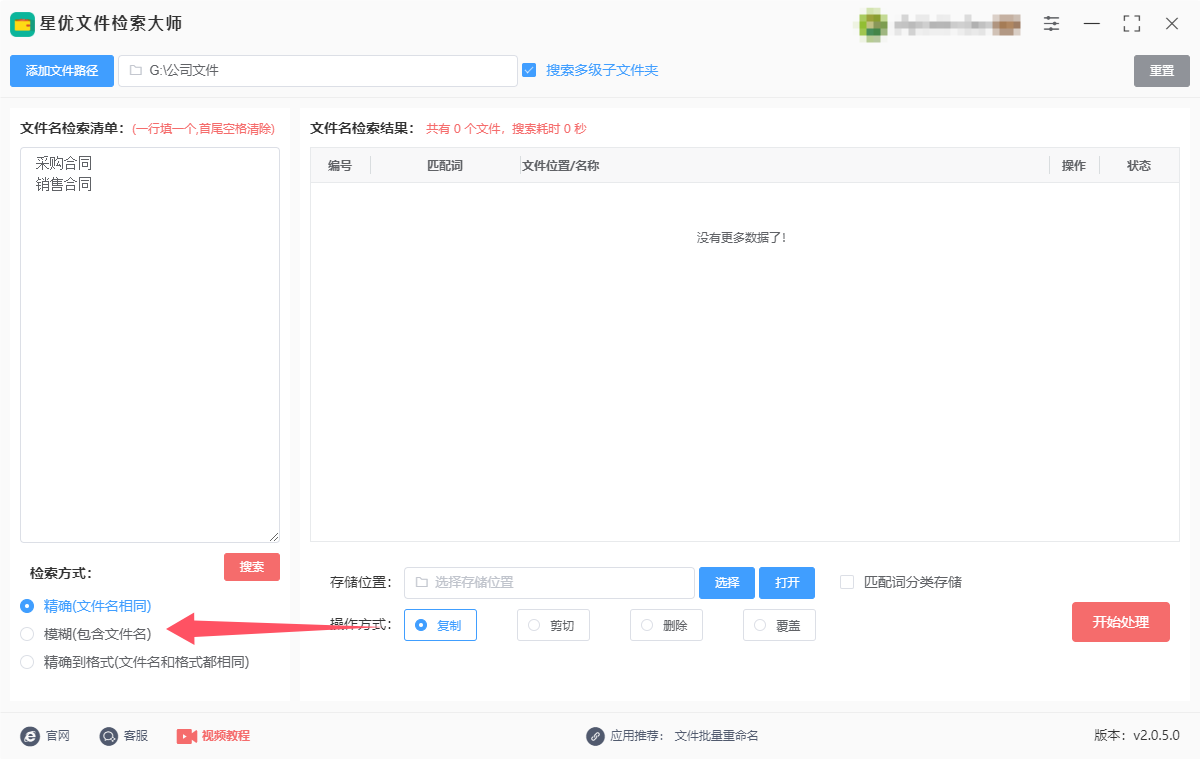Click the 应用推荐 link icon
Image resolution: width=1200 pixels, height=760 pixels.
596,736
